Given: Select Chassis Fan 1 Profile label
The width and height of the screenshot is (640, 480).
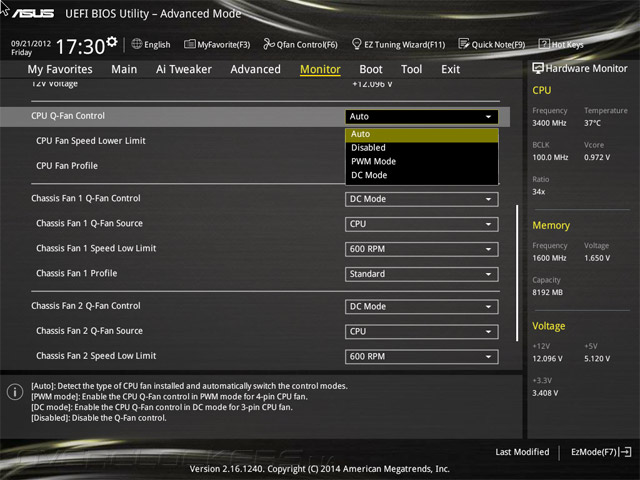Looking at the screenshot, I should [x=76, y=273].
